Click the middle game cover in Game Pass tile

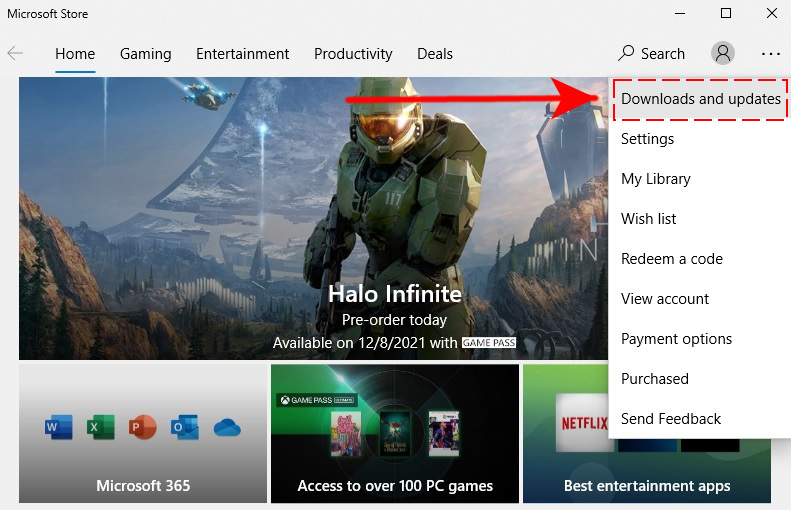coord(395,433)
